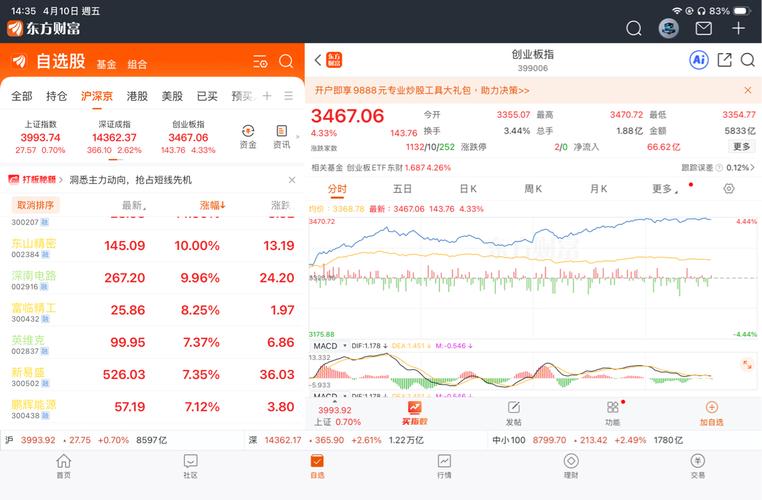Select the 美股 tab
Image resolution: width=762 pixels, height=500 pixels.
pyautogui.click(x=172, y=96)
